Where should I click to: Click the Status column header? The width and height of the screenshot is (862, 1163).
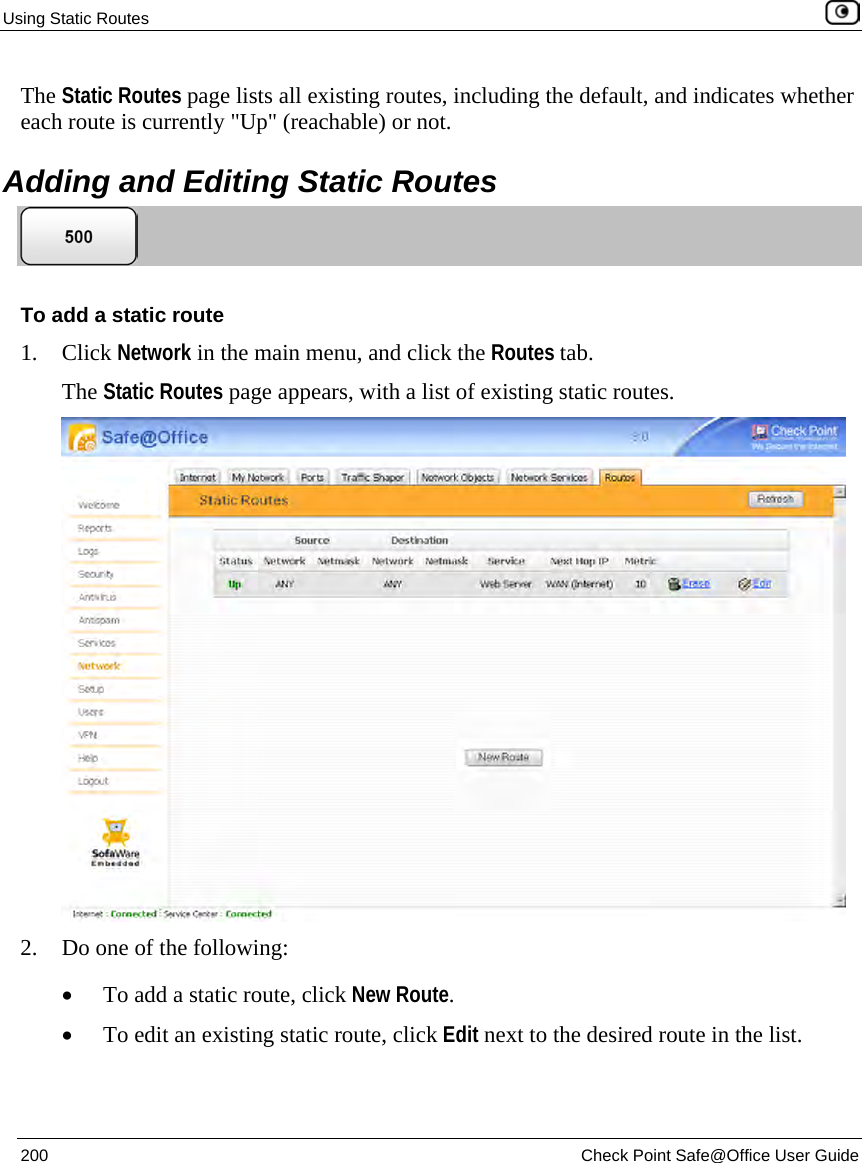(235, 561)
